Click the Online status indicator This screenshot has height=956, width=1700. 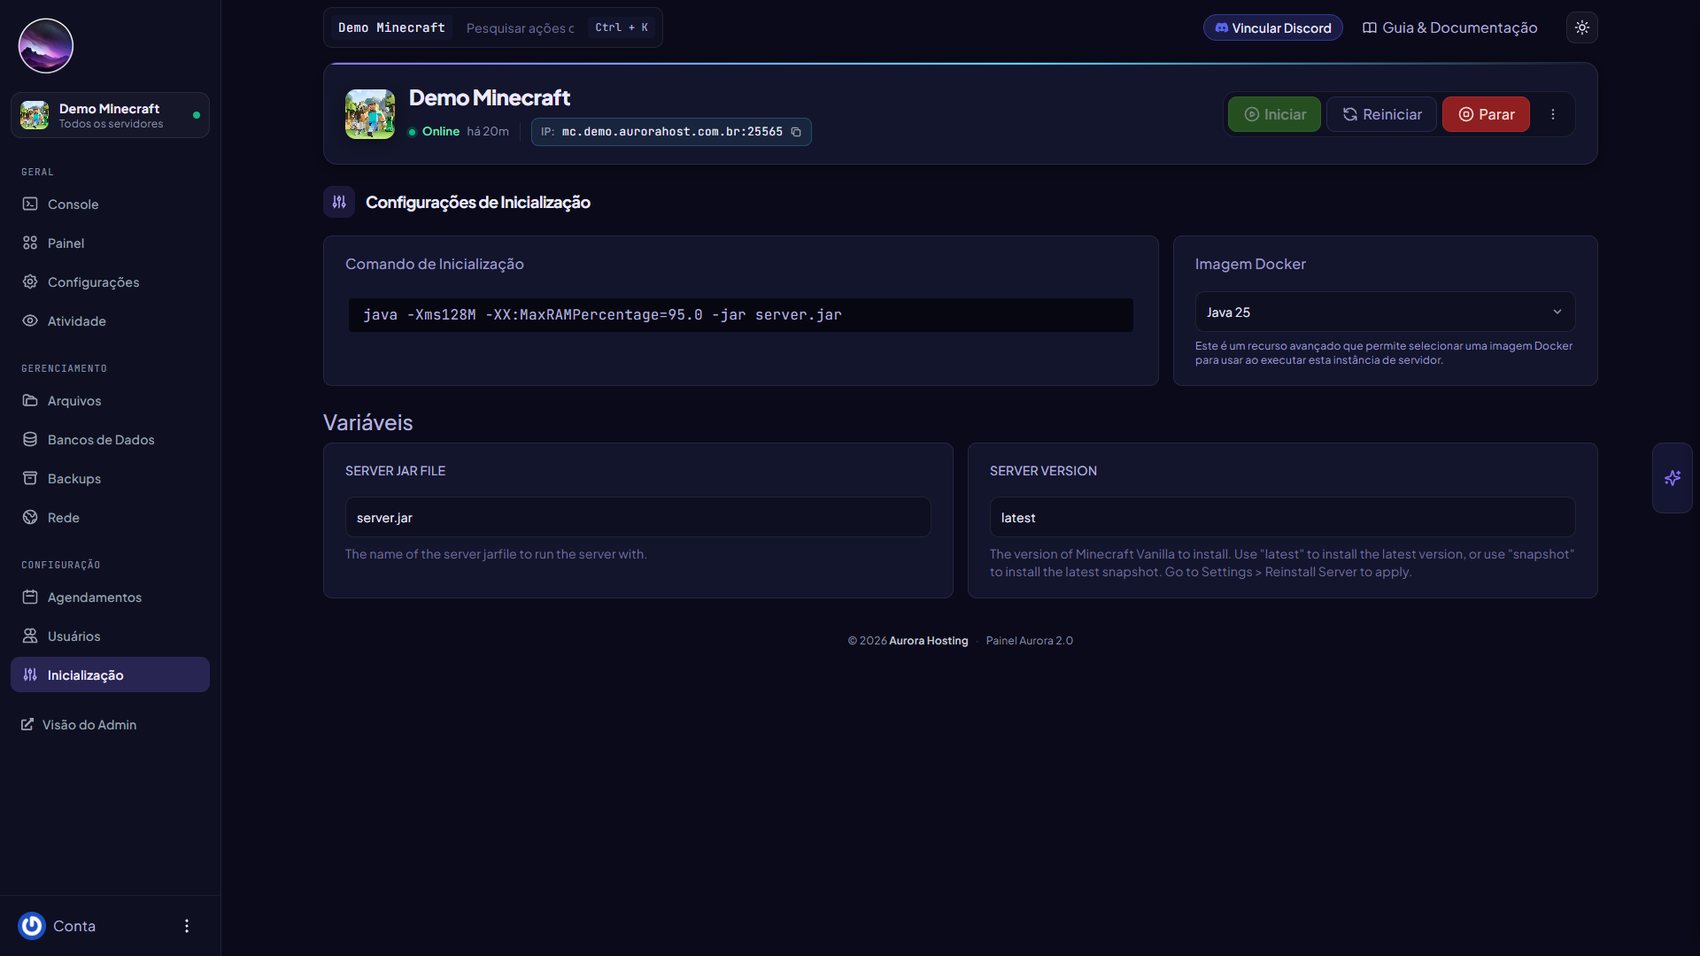[x=434, y=132]
